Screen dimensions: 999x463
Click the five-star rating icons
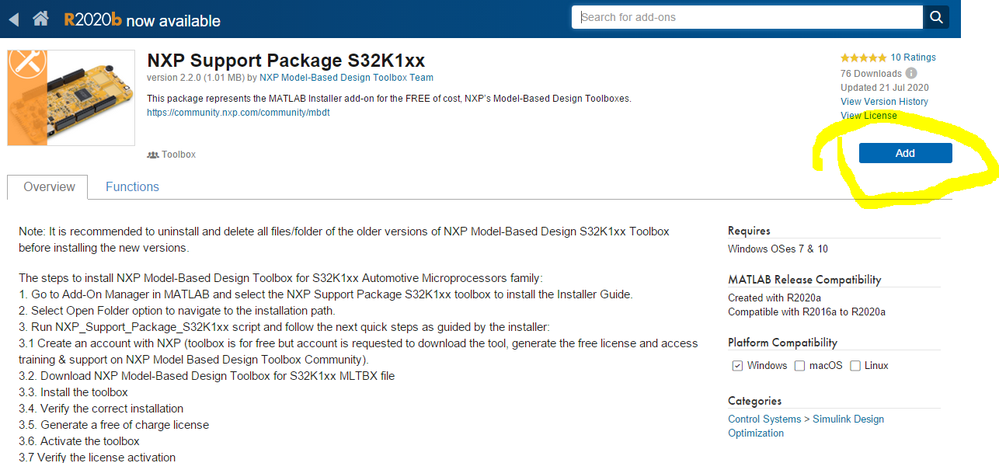pyautogui.click(x=862, y=58)
